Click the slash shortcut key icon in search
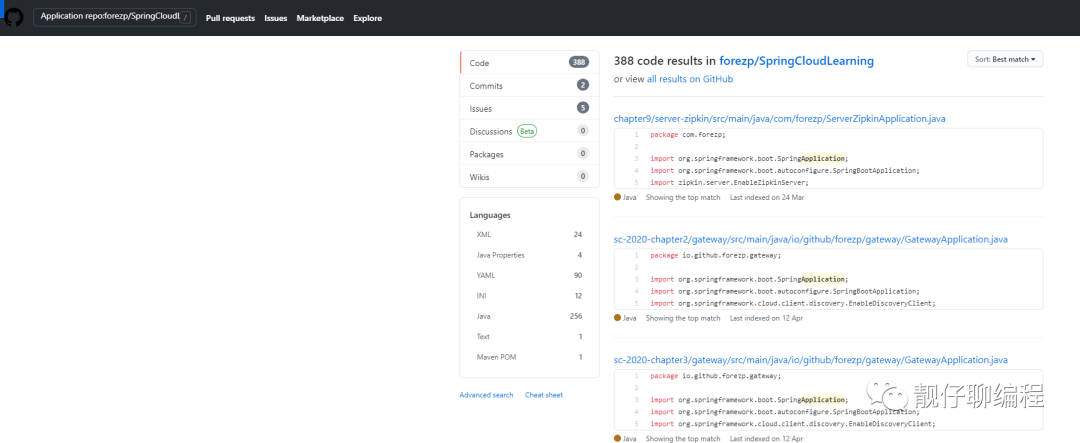 185,18
